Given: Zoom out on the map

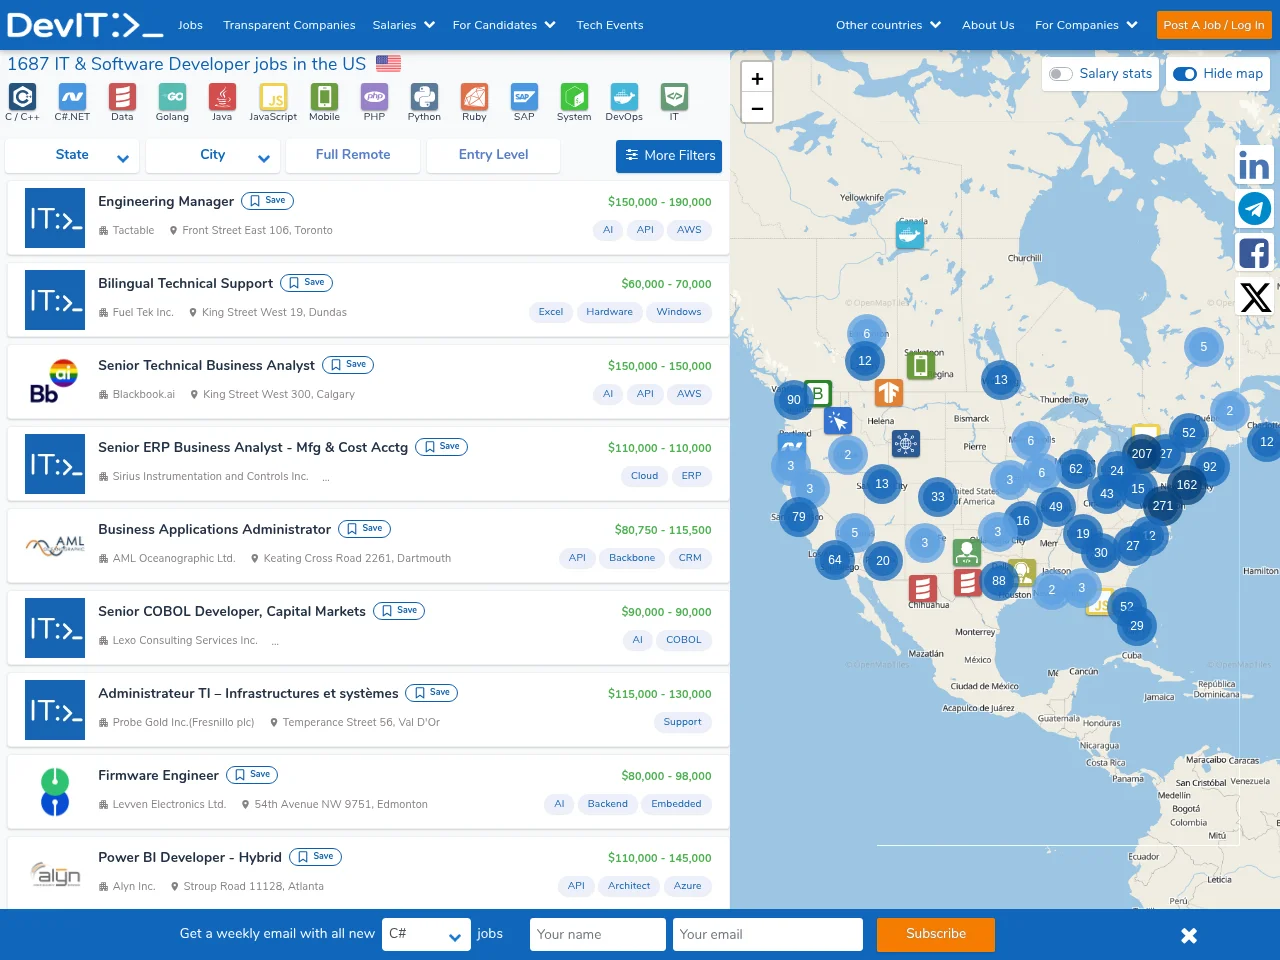Looking at the screenshot, I should pos(757,108).
